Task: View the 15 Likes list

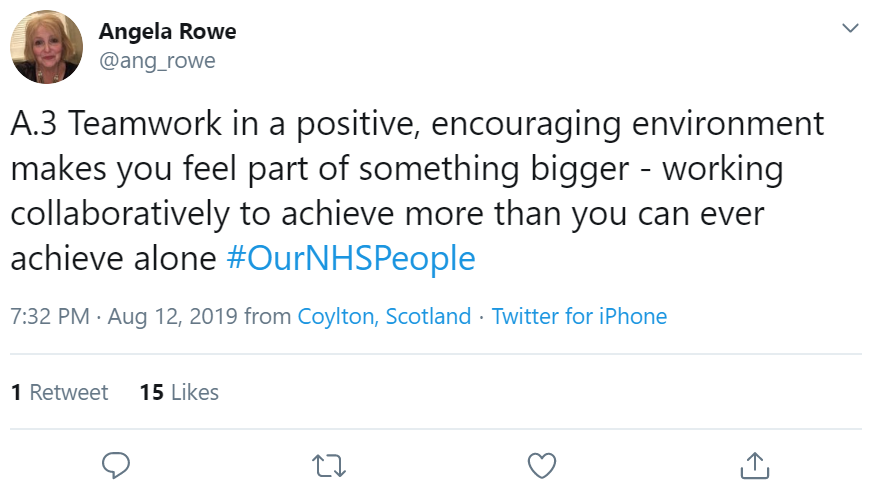Action: [x=179, y=392]
